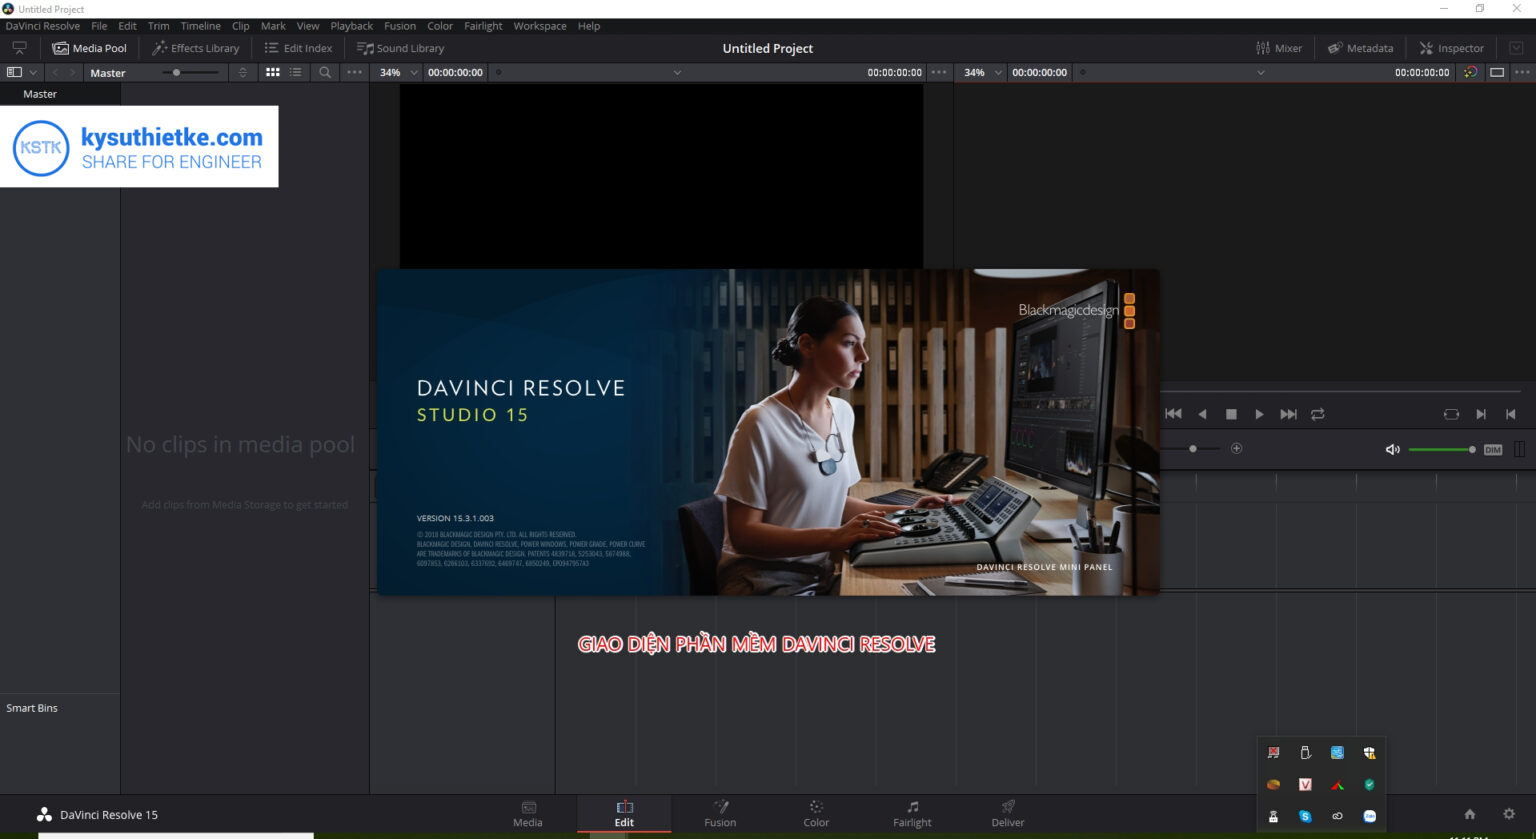The image size is (1536, 839).
Task: Click the full-screen monitor icon left of Media Pool
Action: click(19, 48)
